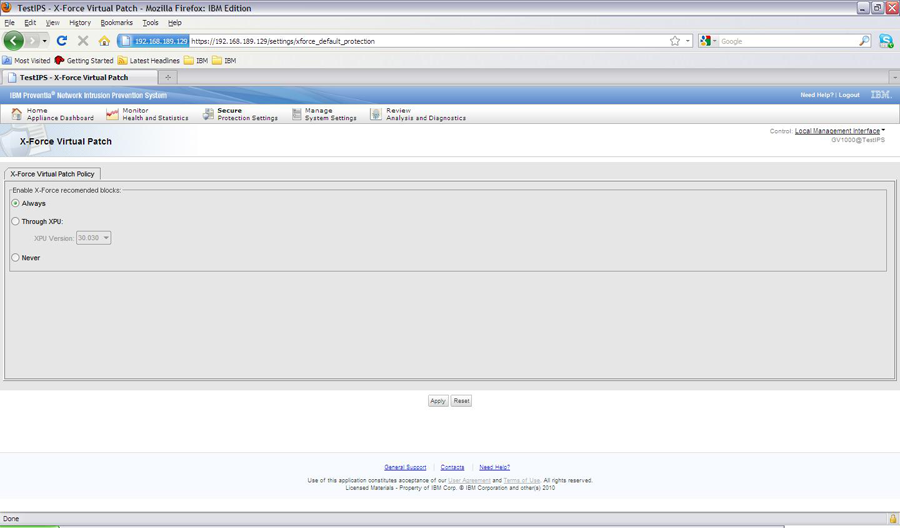Screen dimensions: 900x528
Task: Open the navigation history dropdown arrow
Action: (x=45, y=41)
